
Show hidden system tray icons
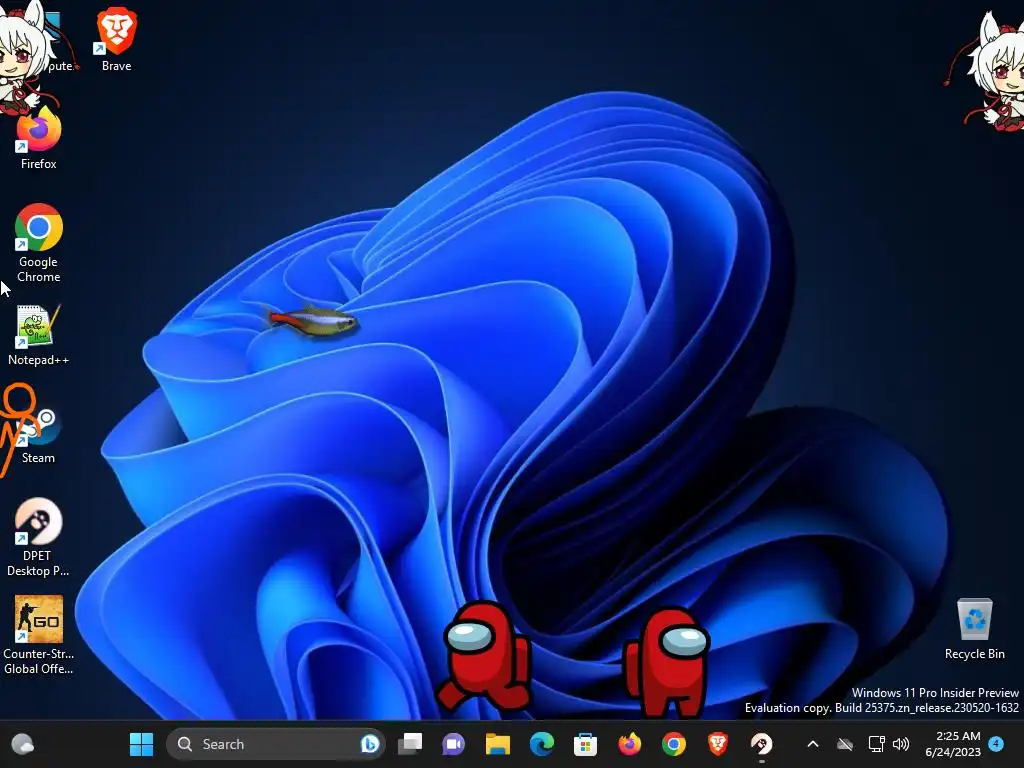pos(813,744)
